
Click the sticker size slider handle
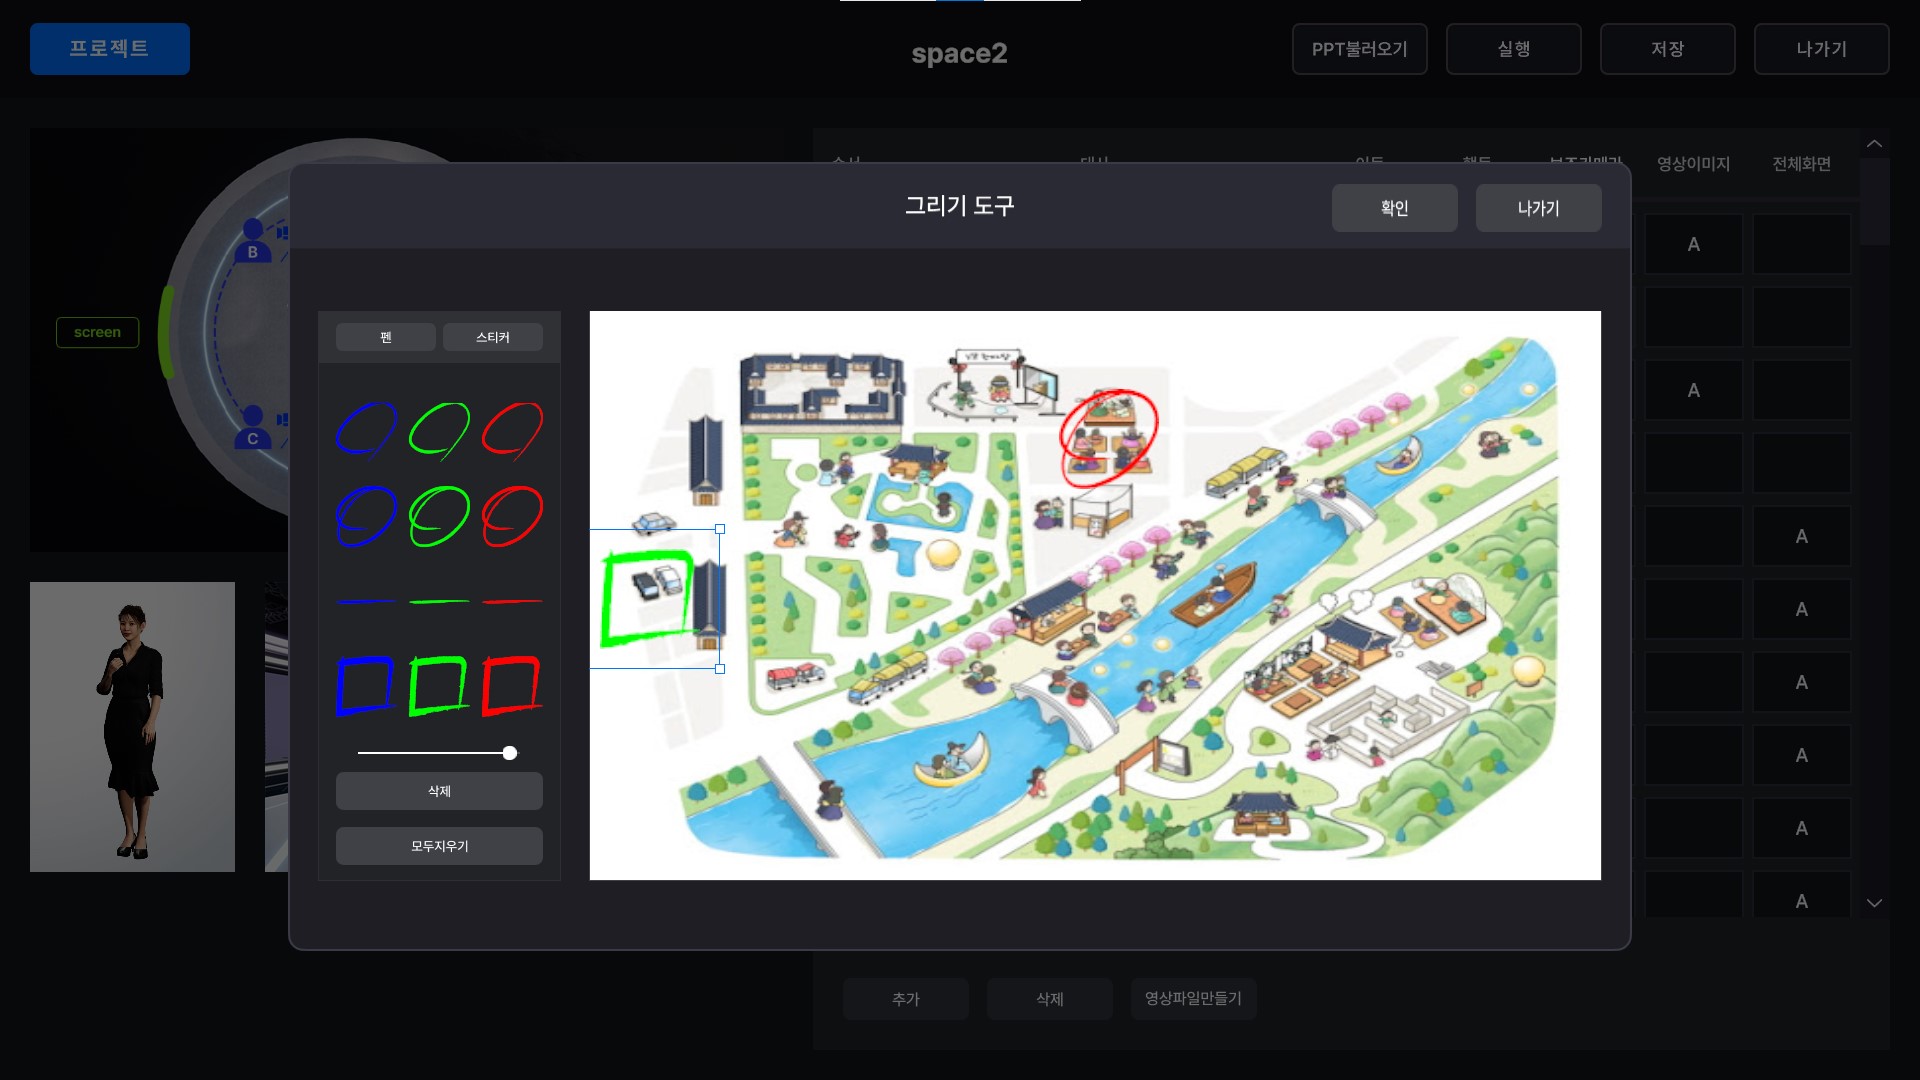(x=510, y=753)
